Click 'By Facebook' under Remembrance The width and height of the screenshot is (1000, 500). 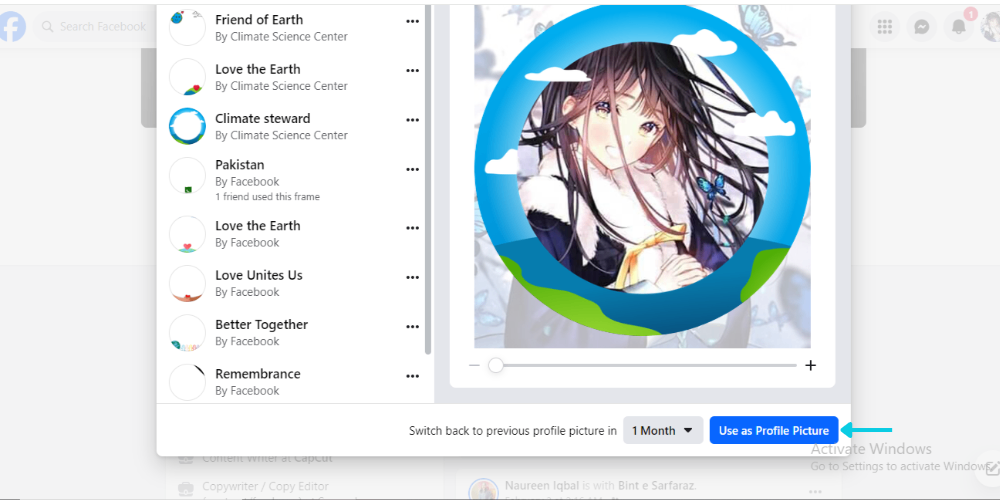[247, 391]
